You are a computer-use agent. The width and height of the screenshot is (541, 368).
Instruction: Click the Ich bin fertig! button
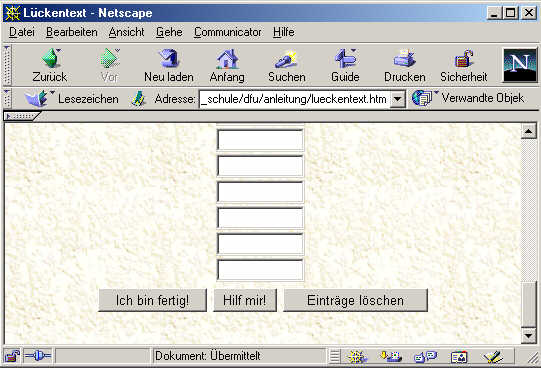pyautogui.click(x=153, y=300)
